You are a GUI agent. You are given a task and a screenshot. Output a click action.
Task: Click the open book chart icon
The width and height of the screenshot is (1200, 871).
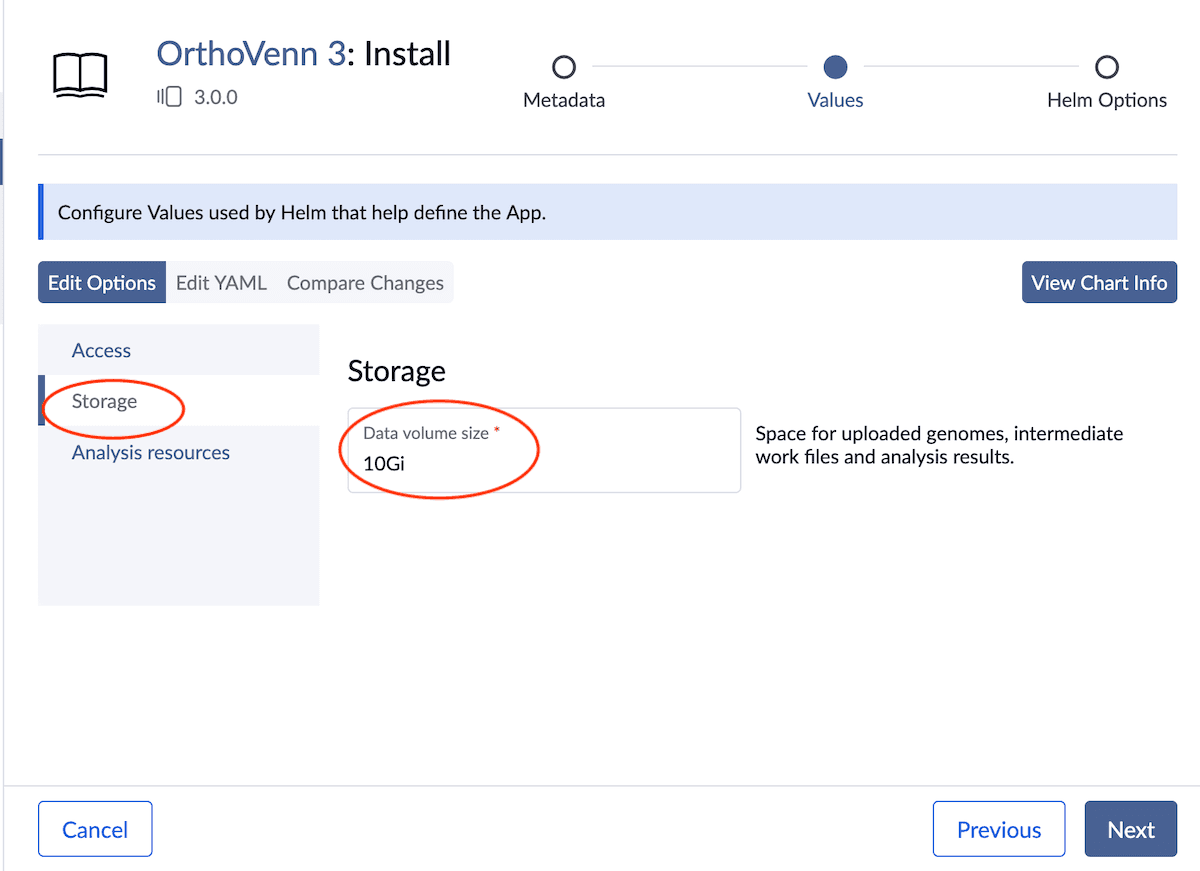tap(80, 75)
